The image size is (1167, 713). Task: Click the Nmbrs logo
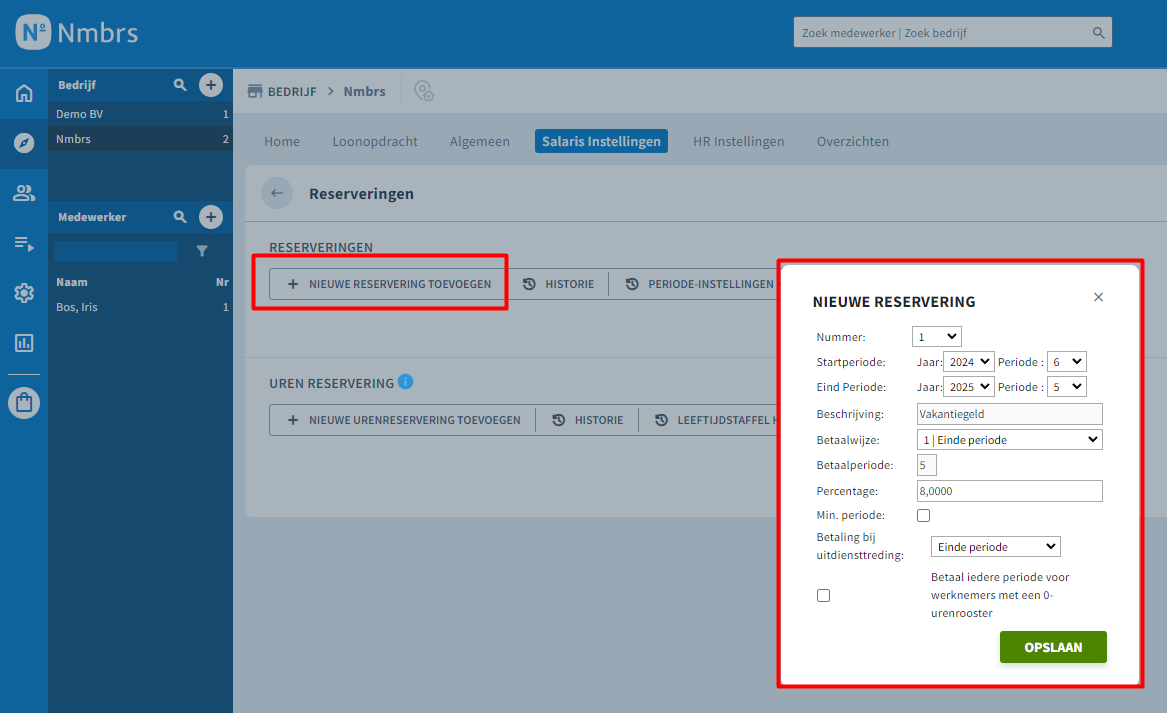point(77,33)
